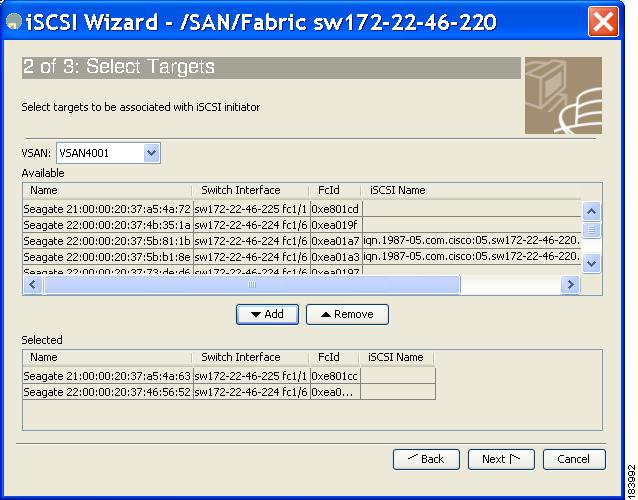638x500 pixels.
Task: Click FcId cell 0xe801cc in Selected
Action: pos(335,376)
